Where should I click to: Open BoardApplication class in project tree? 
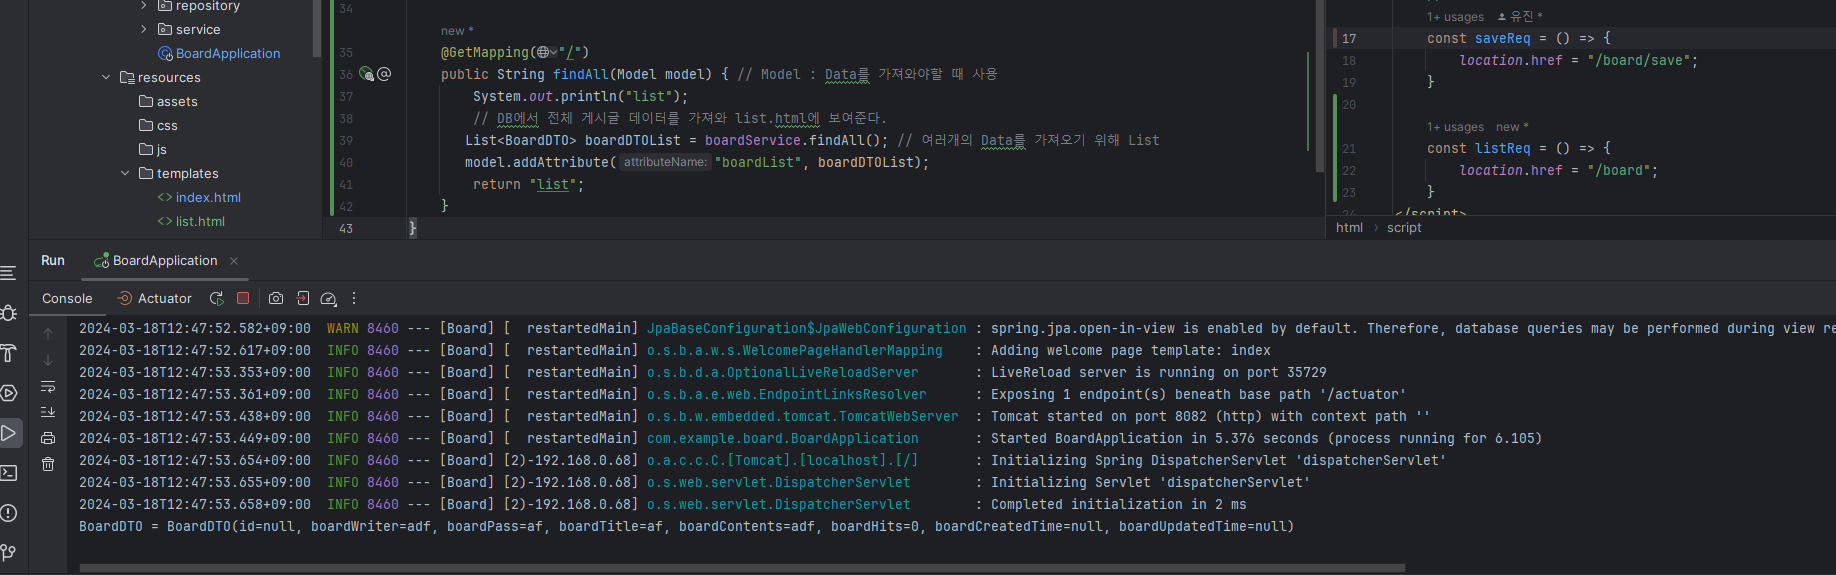coord(219,53)
